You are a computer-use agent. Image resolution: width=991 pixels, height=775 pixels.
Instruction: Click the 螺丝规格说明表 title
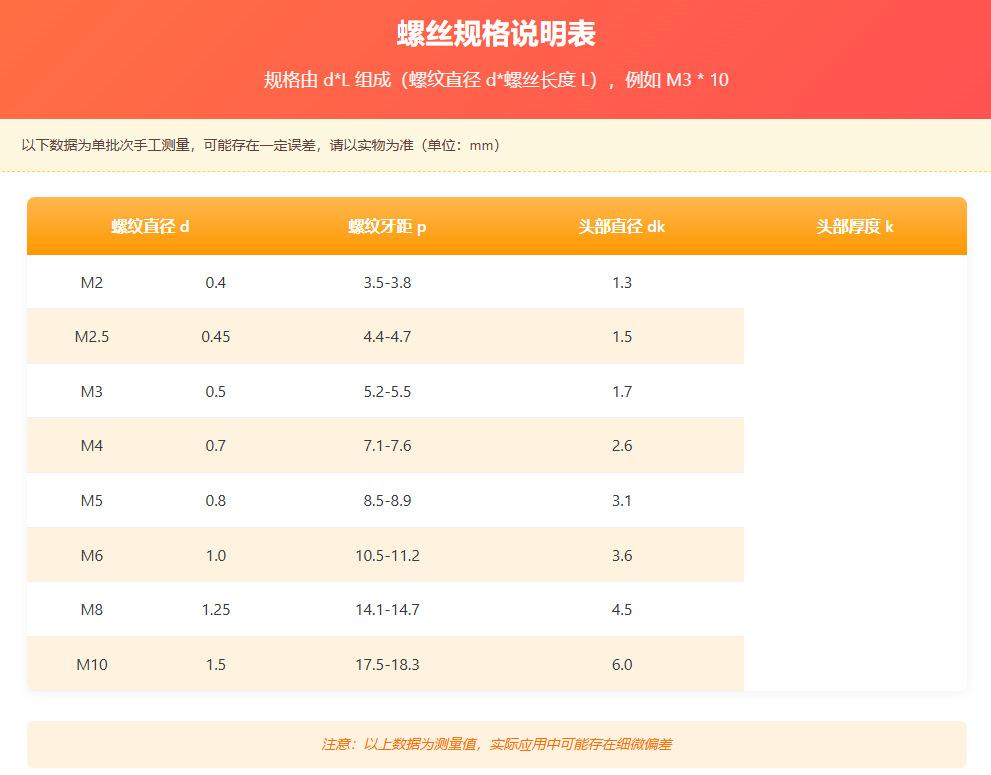(496, 34)
